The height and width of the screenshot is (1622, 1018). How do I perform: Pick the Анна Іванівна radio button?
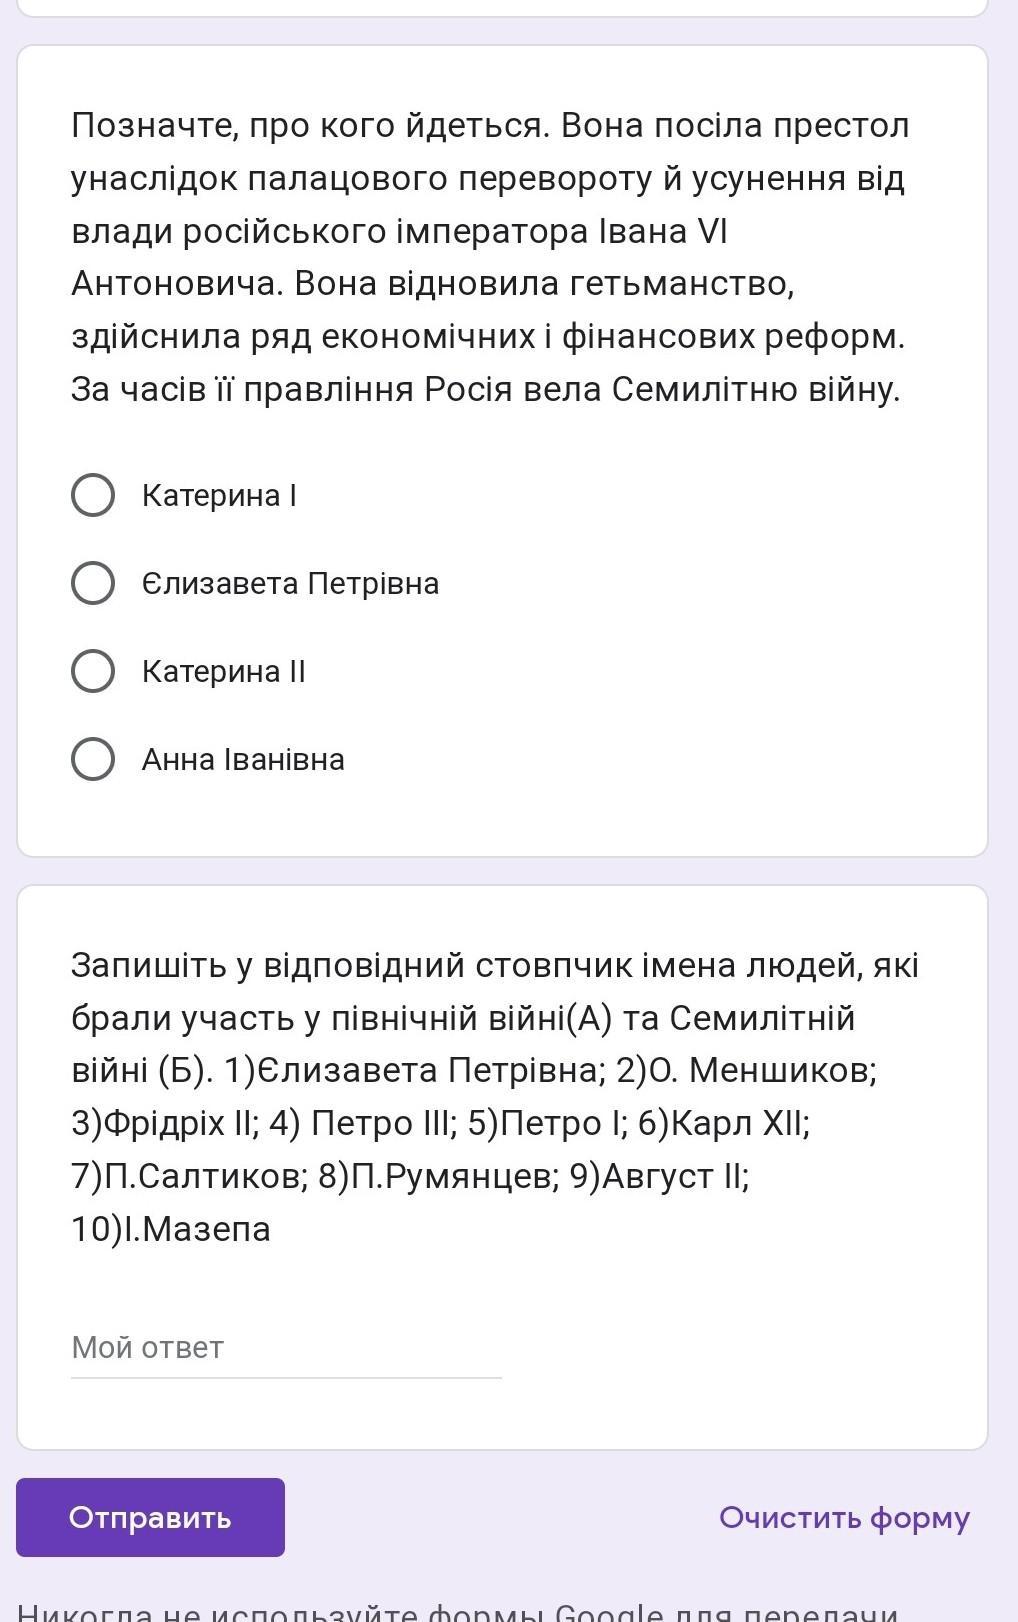coord(93,759)
